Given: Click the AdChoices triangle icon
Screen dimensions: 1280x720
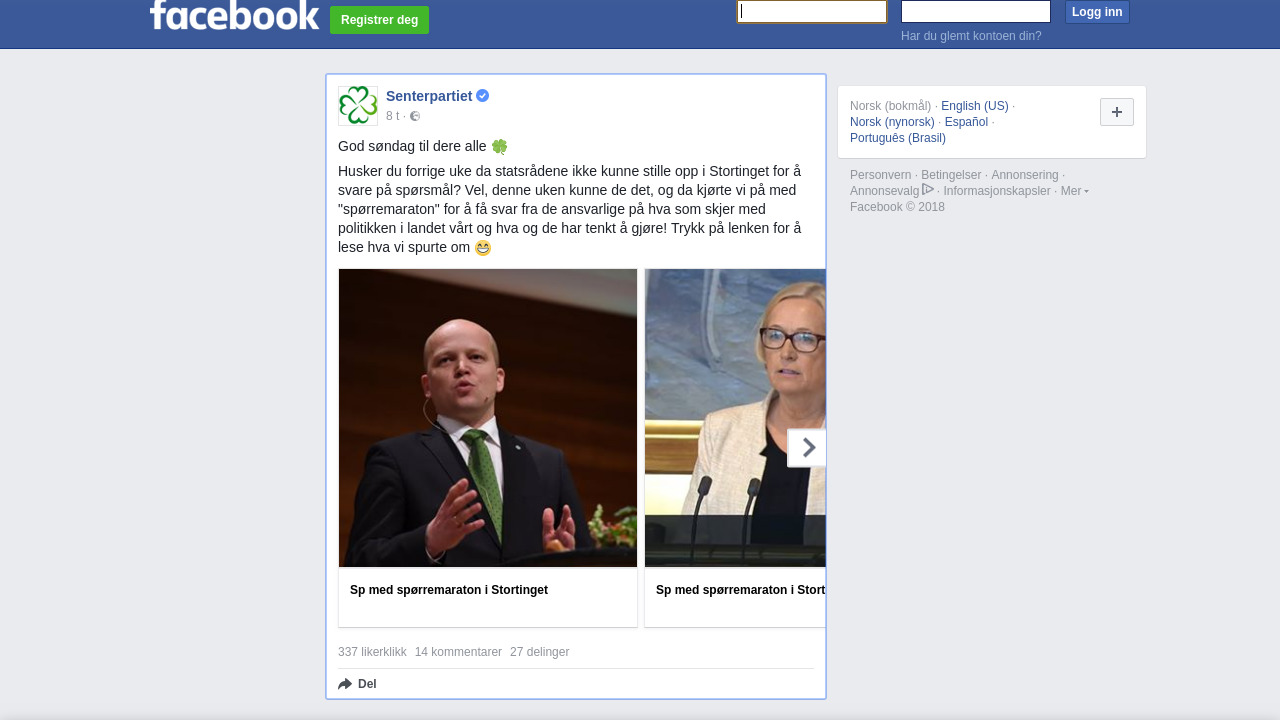Looking at the screenshot, I should click(x=928, y=190).
